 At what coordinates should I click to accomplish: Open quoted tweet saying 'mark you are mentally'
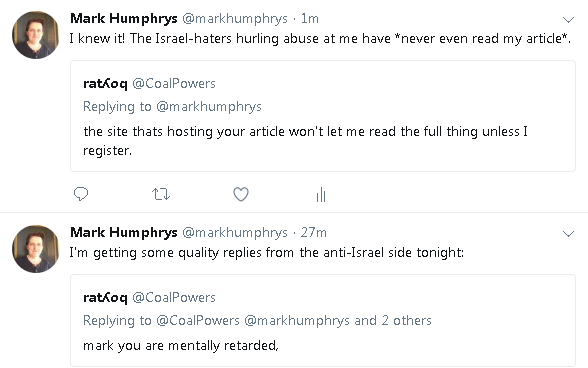point(323,321)
